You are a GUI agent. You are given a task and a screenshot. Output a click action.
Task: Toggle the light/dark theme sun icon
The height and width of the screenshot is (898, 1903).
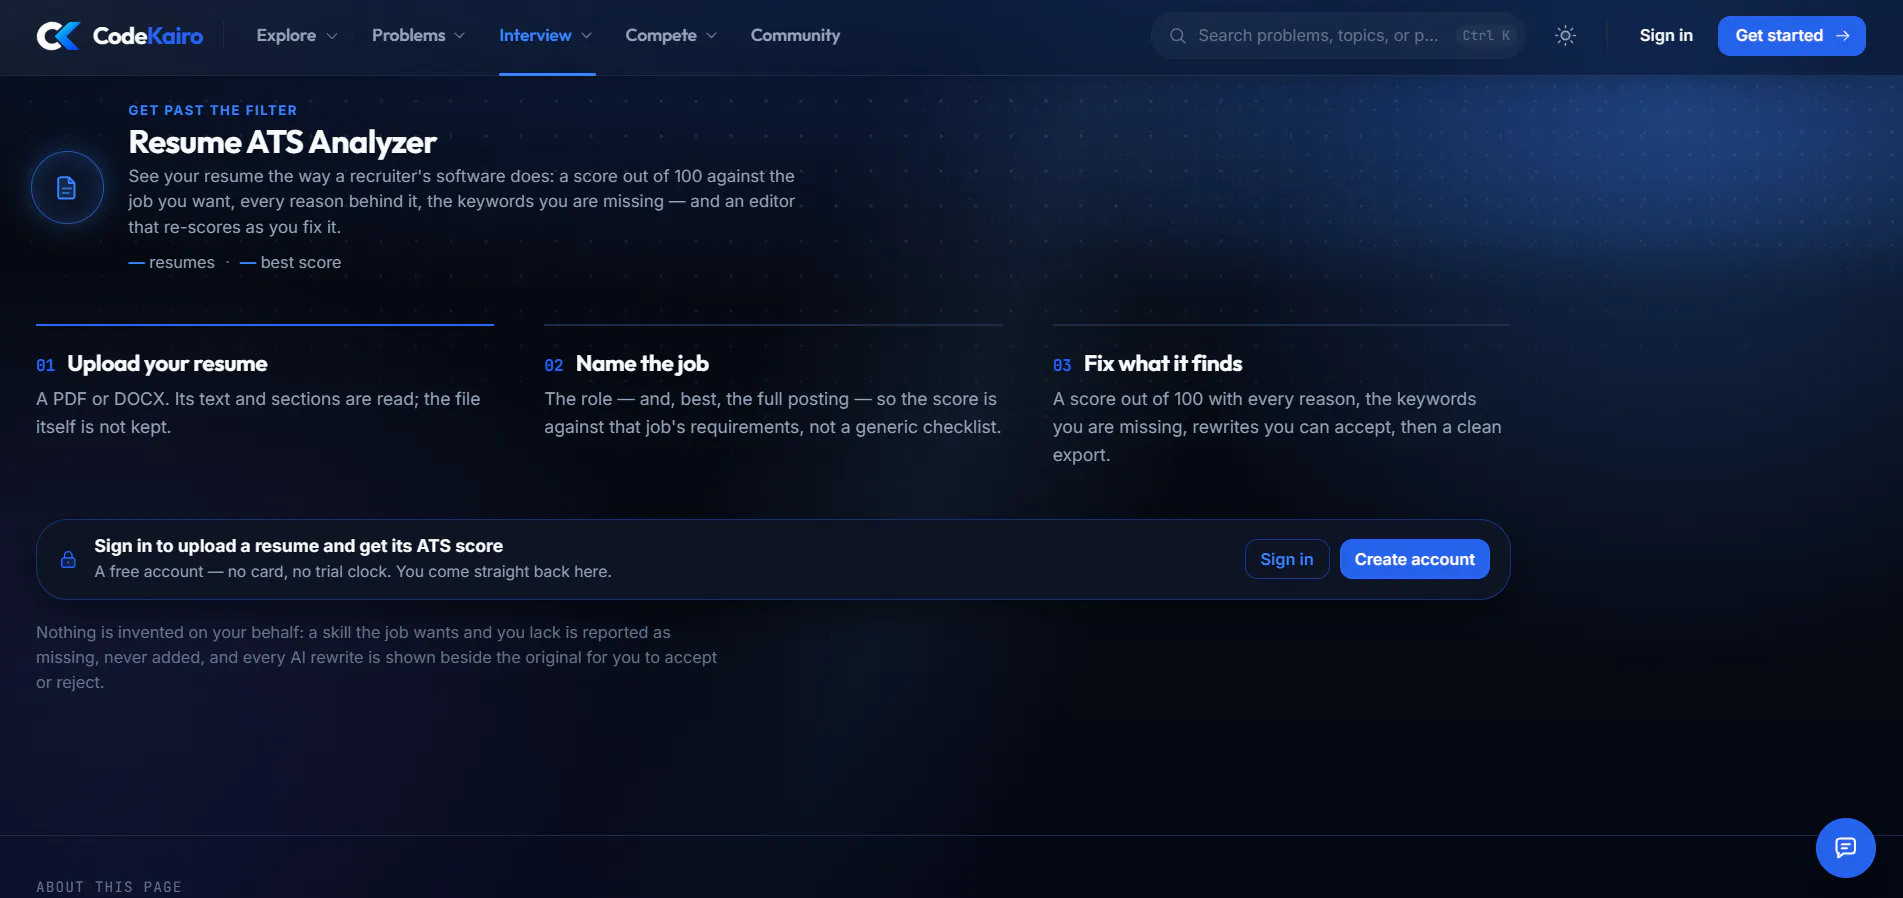click(1565, 36)
